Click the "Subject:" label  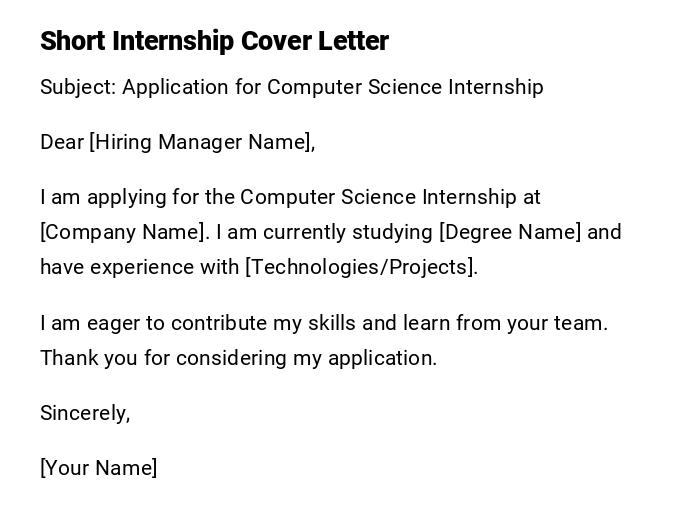(78, 87)
